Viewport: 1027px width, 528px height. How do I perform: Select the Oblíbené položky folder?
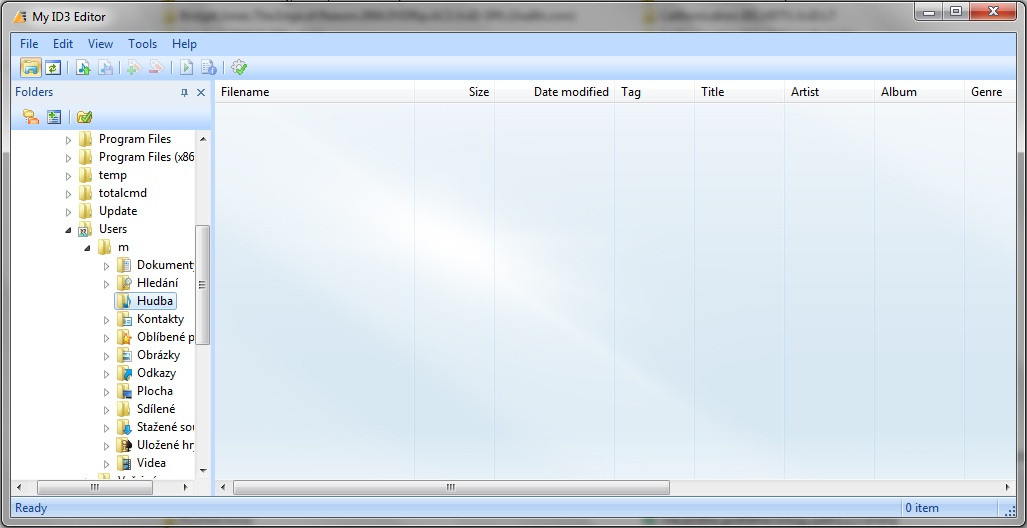click(165, 337)
